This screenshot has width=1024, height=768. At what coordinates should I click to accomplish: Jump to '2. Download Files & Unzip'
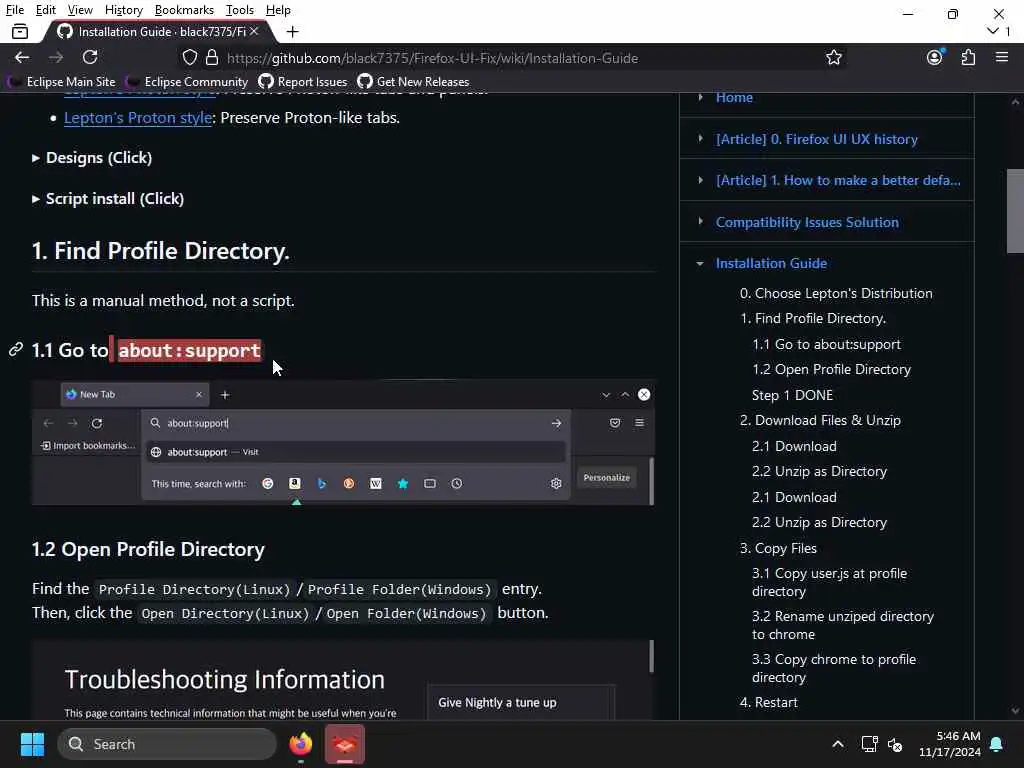coord(820,420)
